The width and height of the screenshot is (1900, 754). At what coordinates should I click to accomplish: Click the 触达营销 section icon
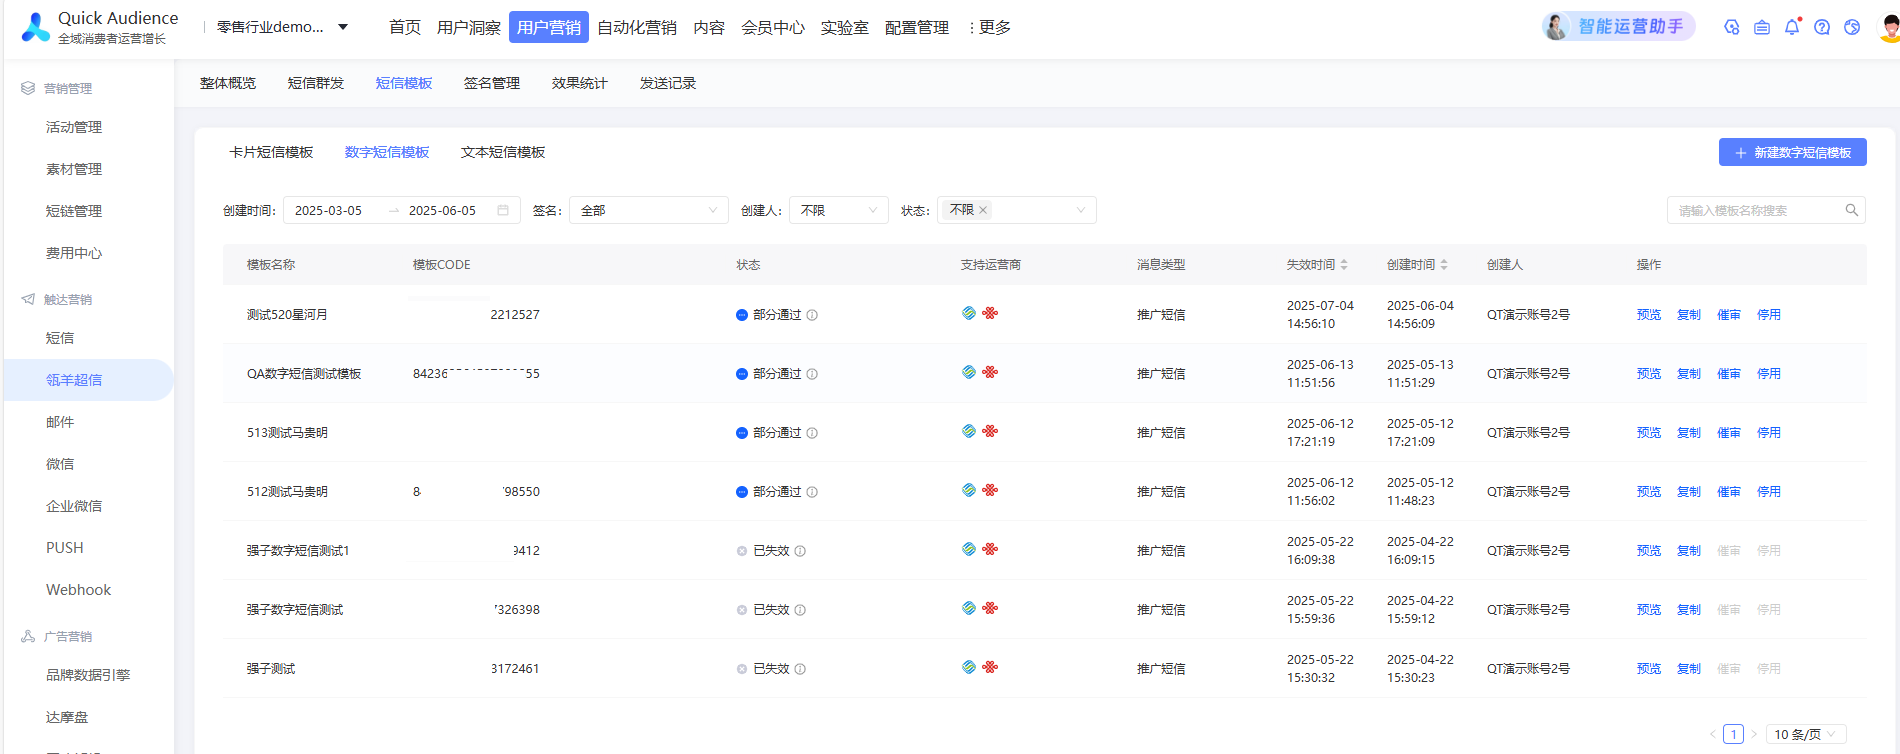point(28,299)
